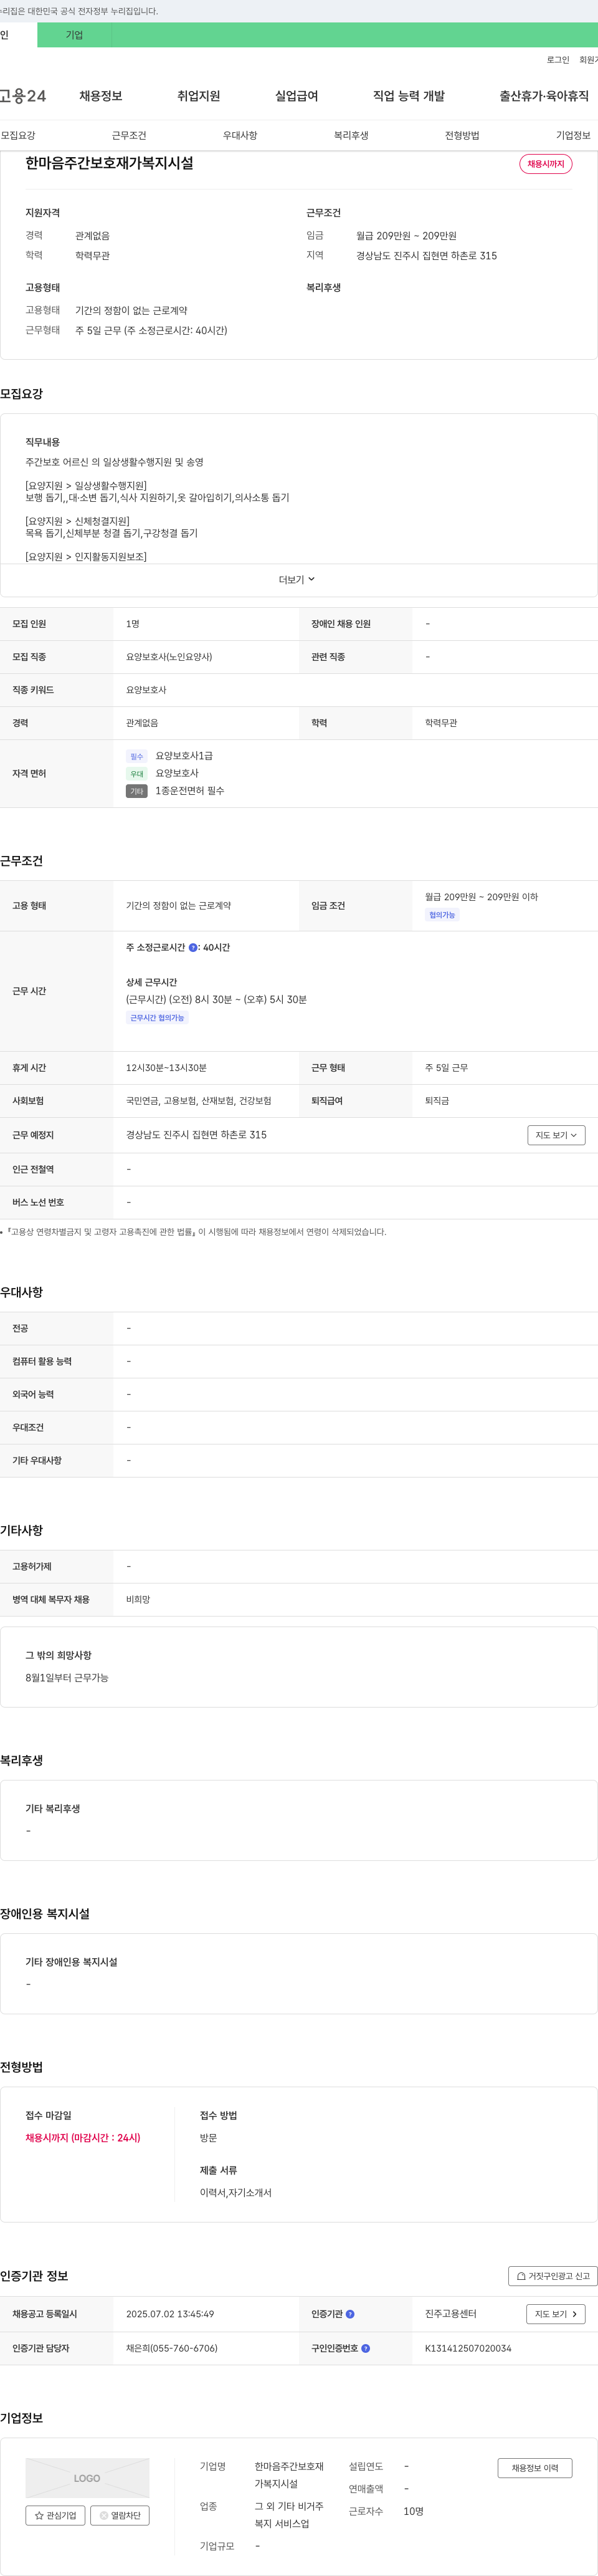
Task: Click the contact 채은희(055-760-6706)
Action: click(172, 2348)
